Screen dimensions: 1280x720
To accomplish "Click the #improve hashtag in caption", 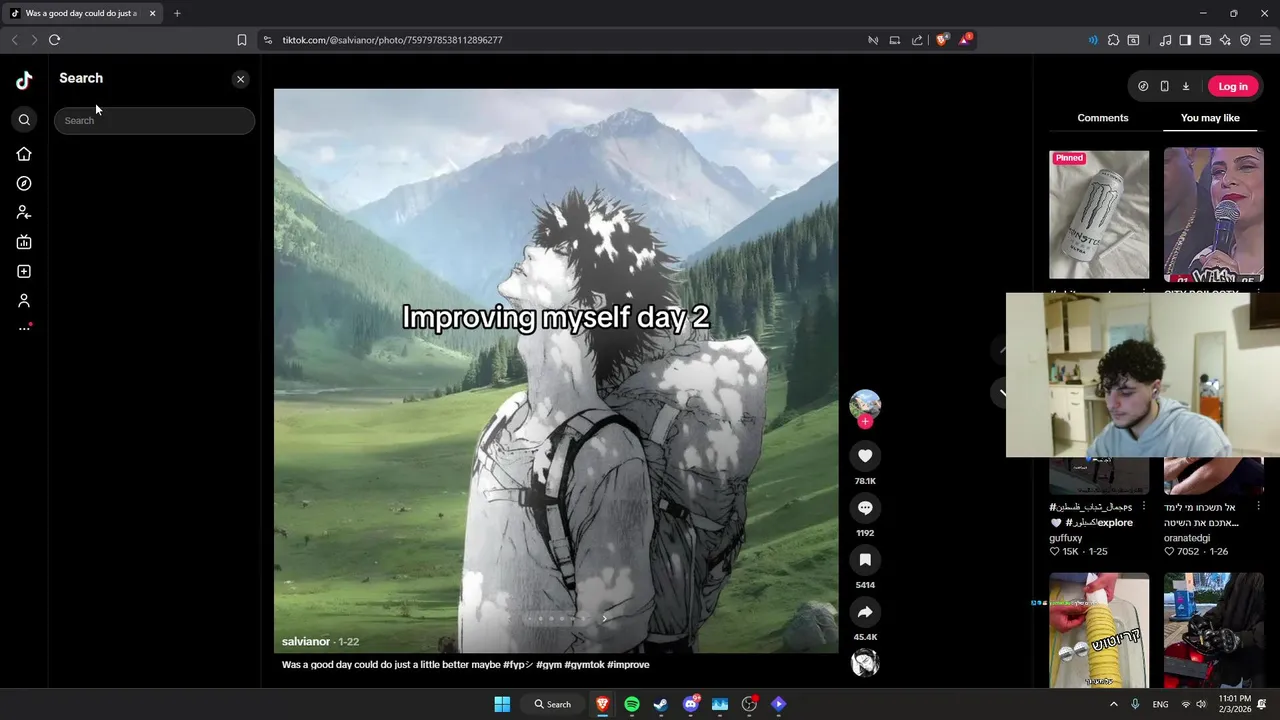I will [628, 665].
